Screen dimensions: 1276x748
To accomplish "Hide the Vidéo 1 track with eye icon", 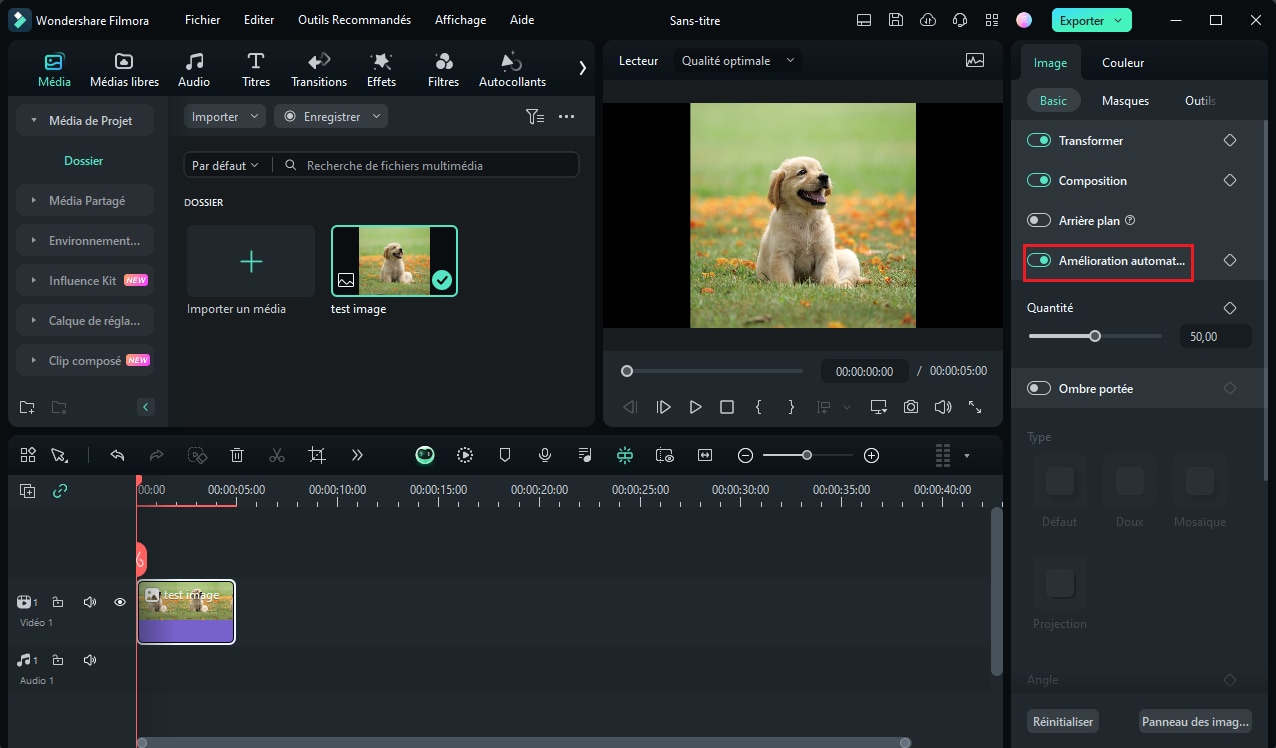I will (120, 602).
